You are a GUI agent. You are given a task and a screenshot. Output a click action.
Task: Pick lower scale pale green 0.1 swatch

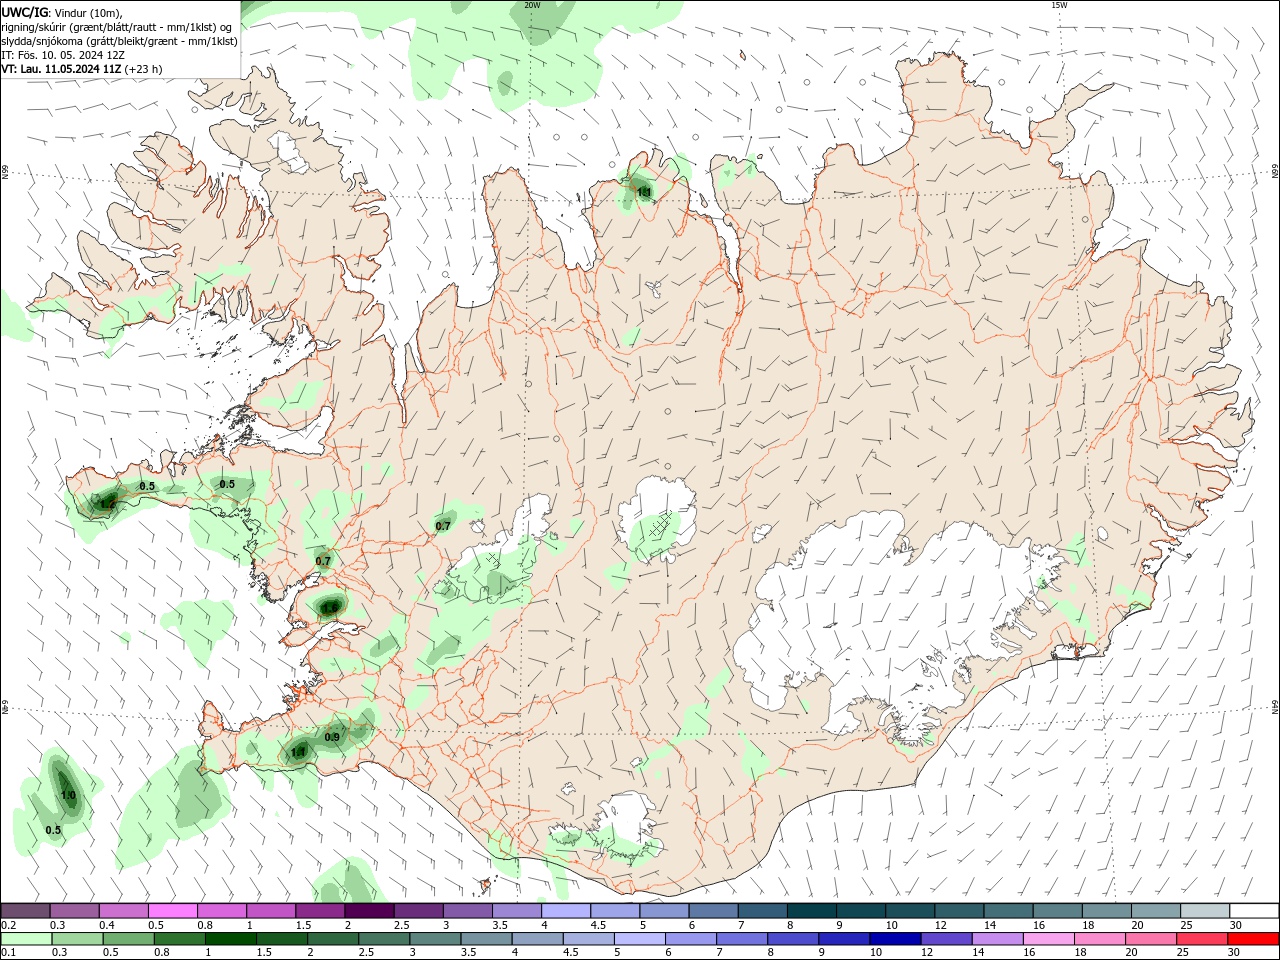[x=26, y=939]
